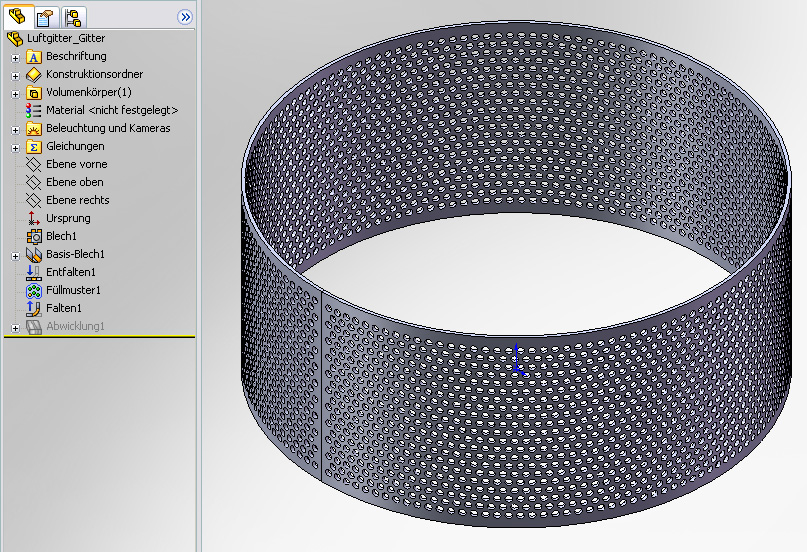Click the Ursprung origin icon
807x552 pixels.
point(33,219)
